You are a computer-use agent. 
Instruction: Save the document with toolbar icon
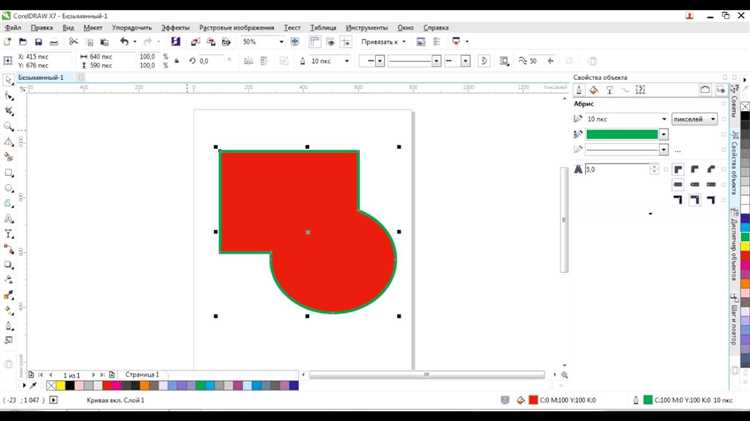coord(38,42)
